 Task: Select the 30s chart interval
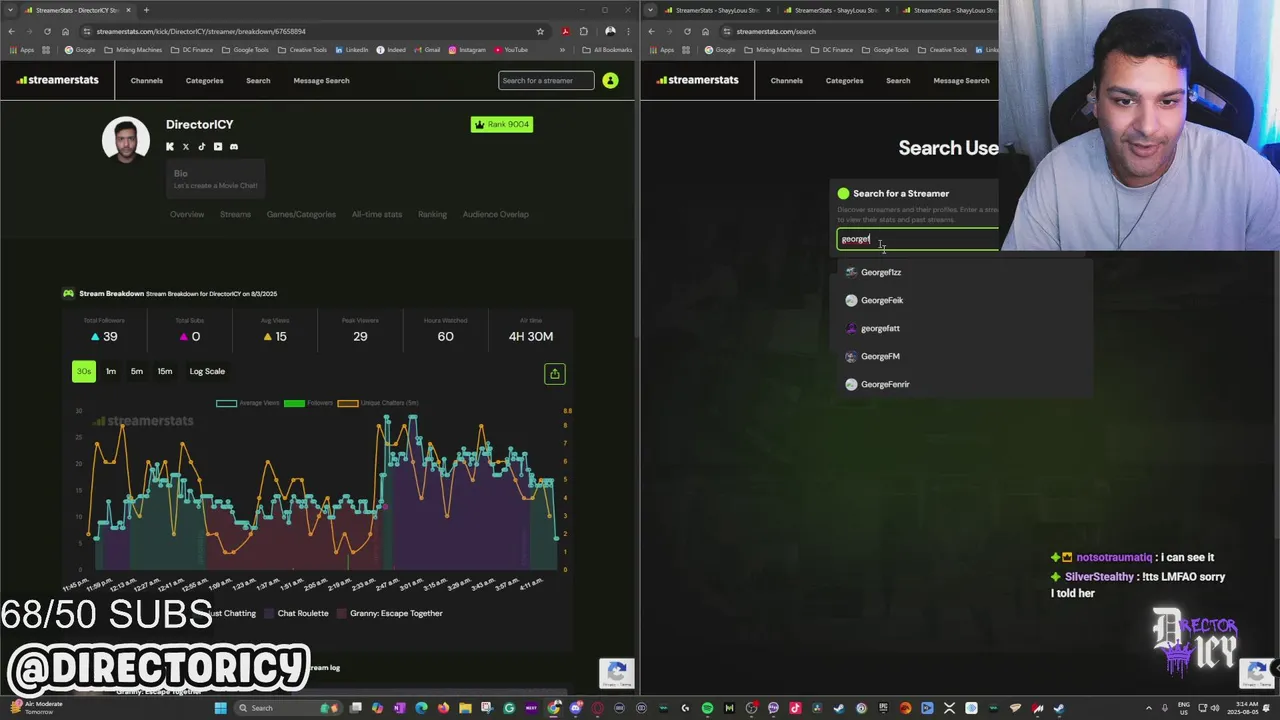pyautogui.click(x=84, y=371)
